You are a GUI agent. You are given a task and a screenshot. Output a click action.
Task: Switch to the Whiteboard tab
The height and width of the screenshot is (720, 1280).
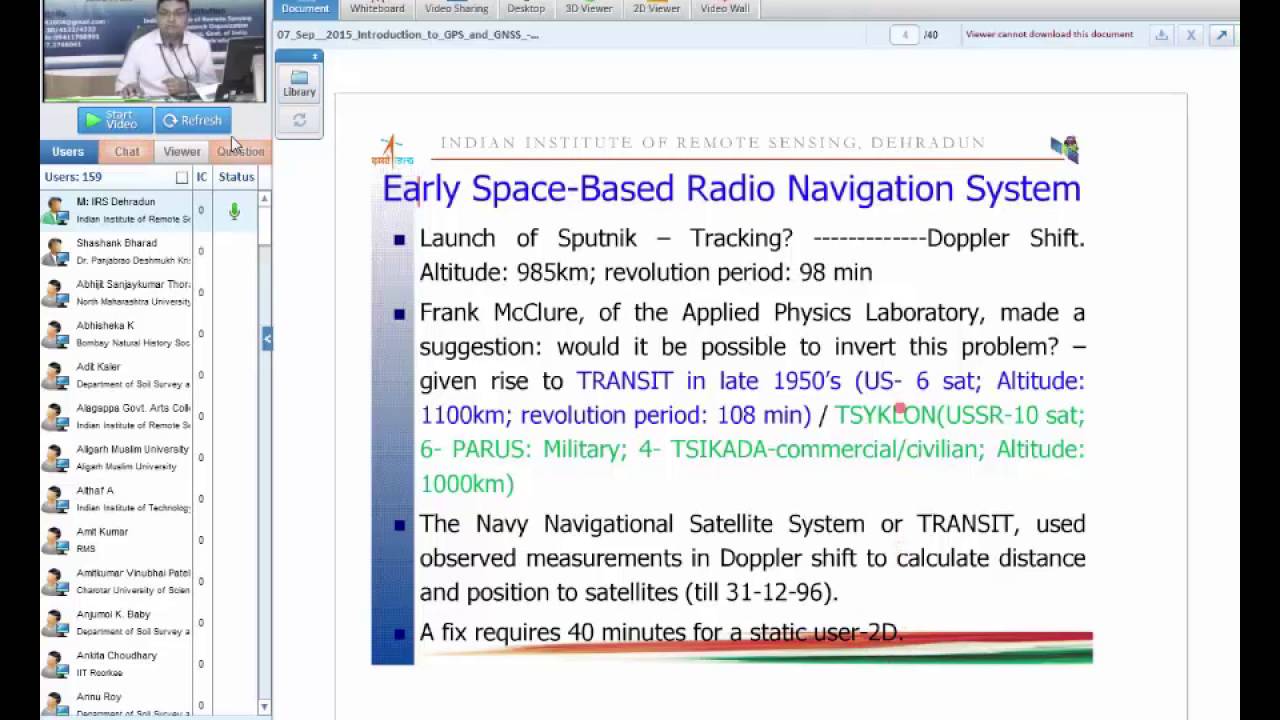377,8
